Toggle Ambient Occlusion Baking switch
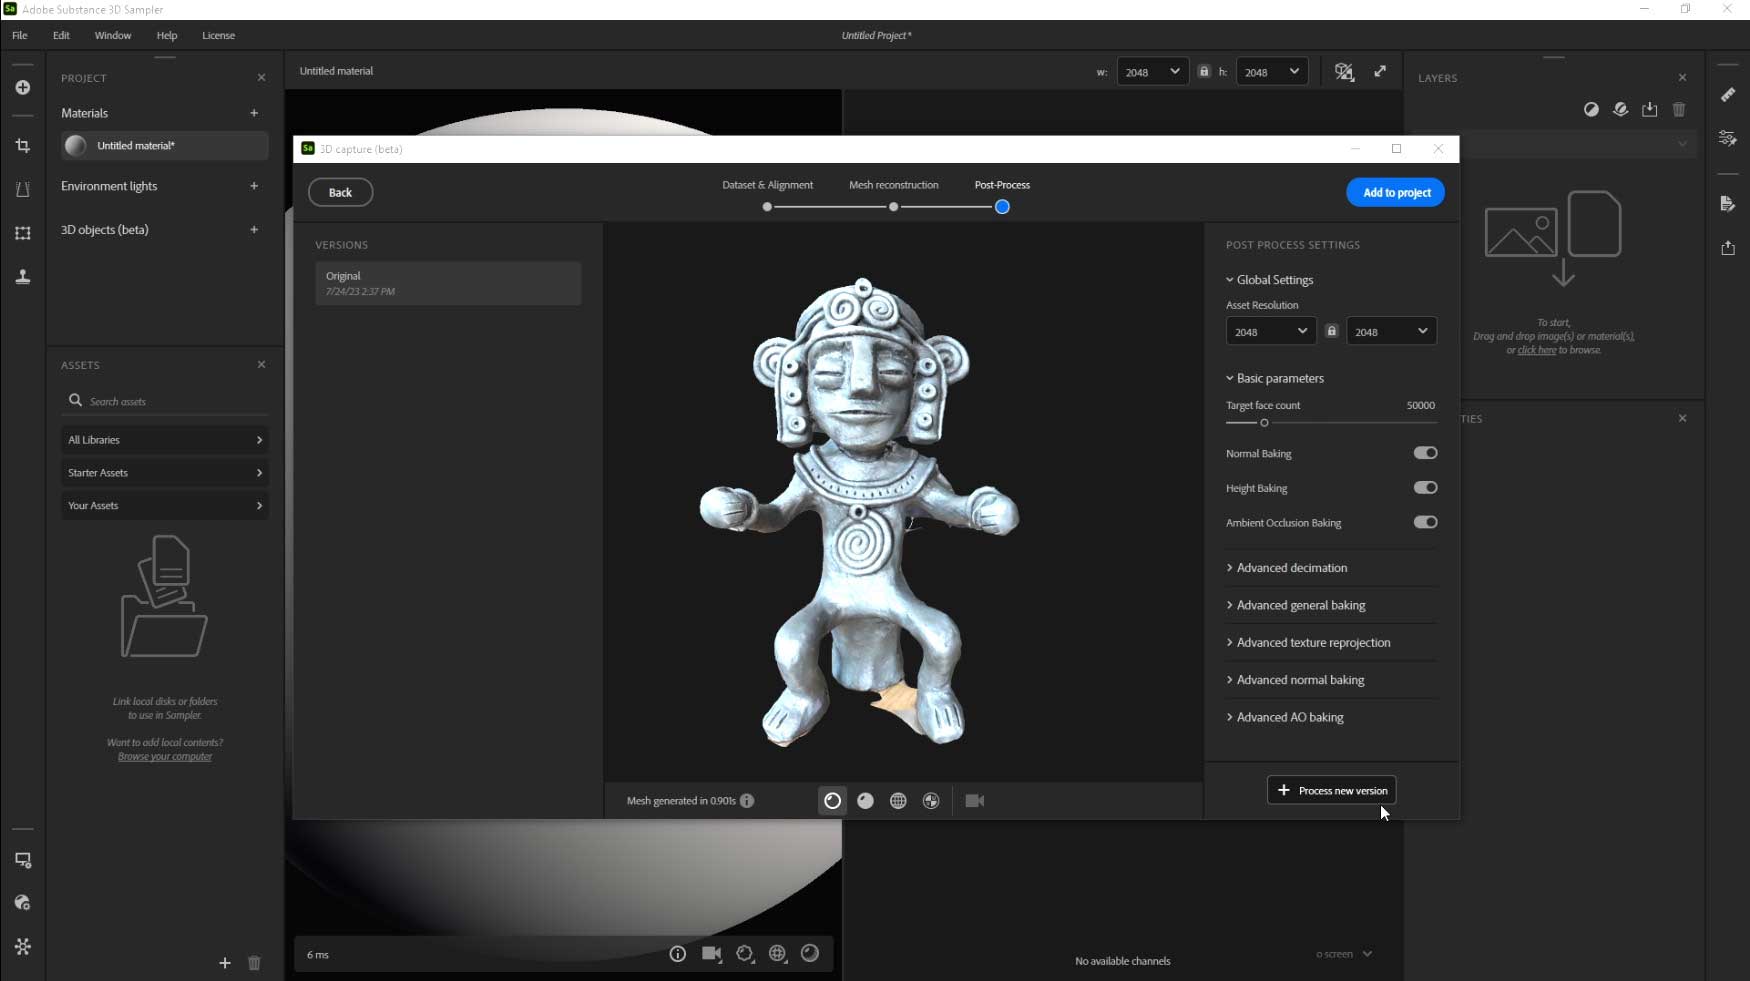The height and width of the screenshot is (981, 1750). (x=1425, y=522)
